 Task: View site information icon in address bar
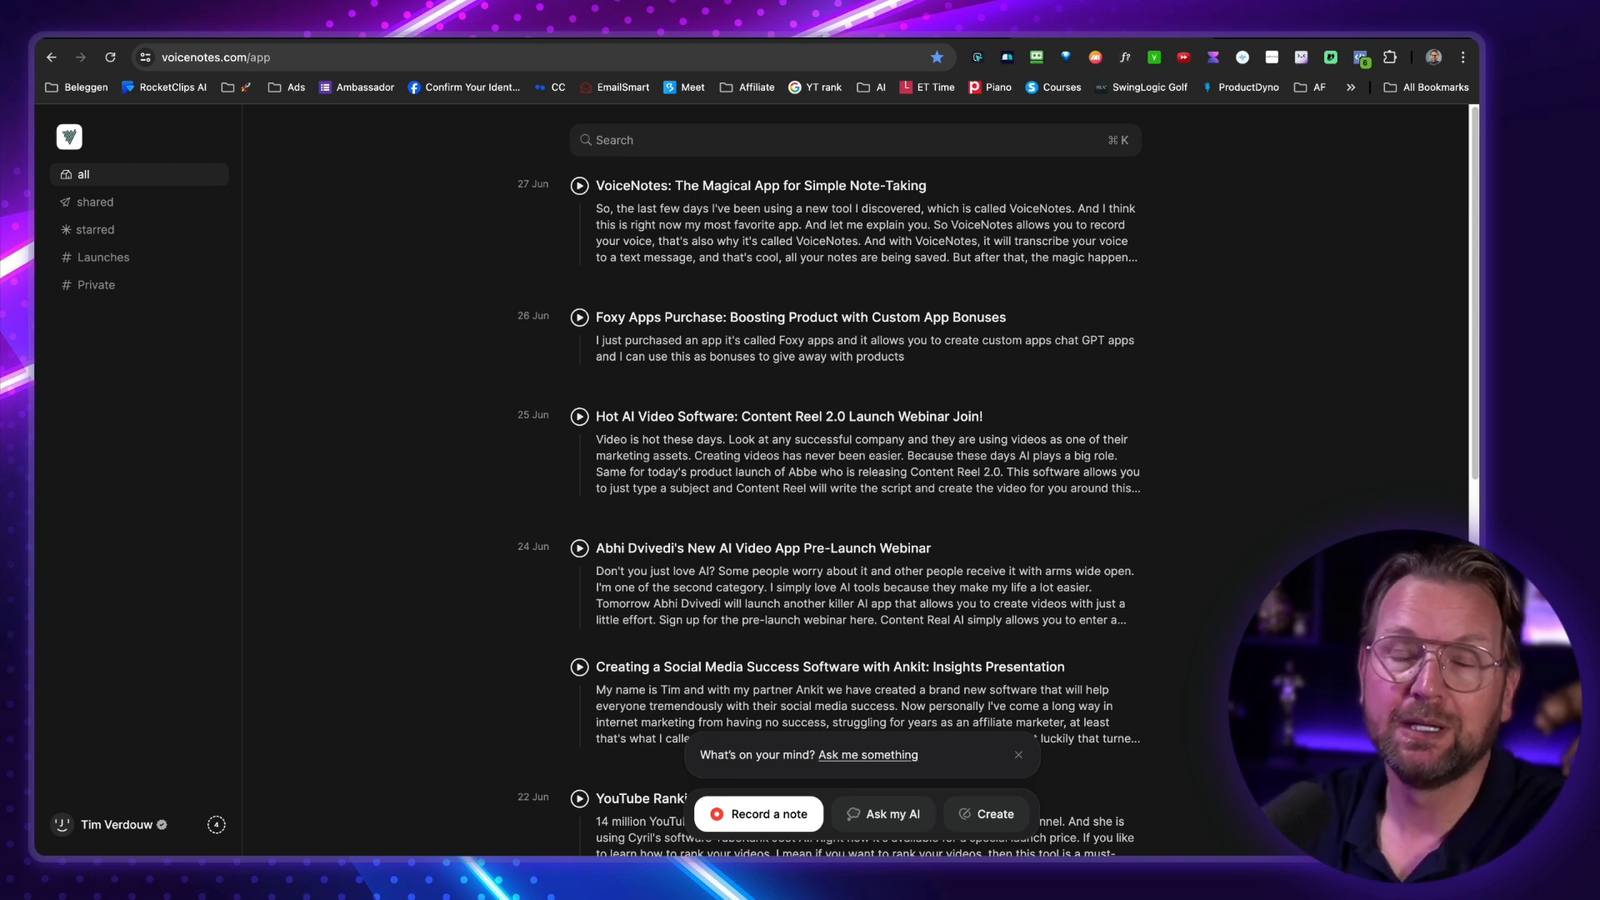tap(146, 57)
